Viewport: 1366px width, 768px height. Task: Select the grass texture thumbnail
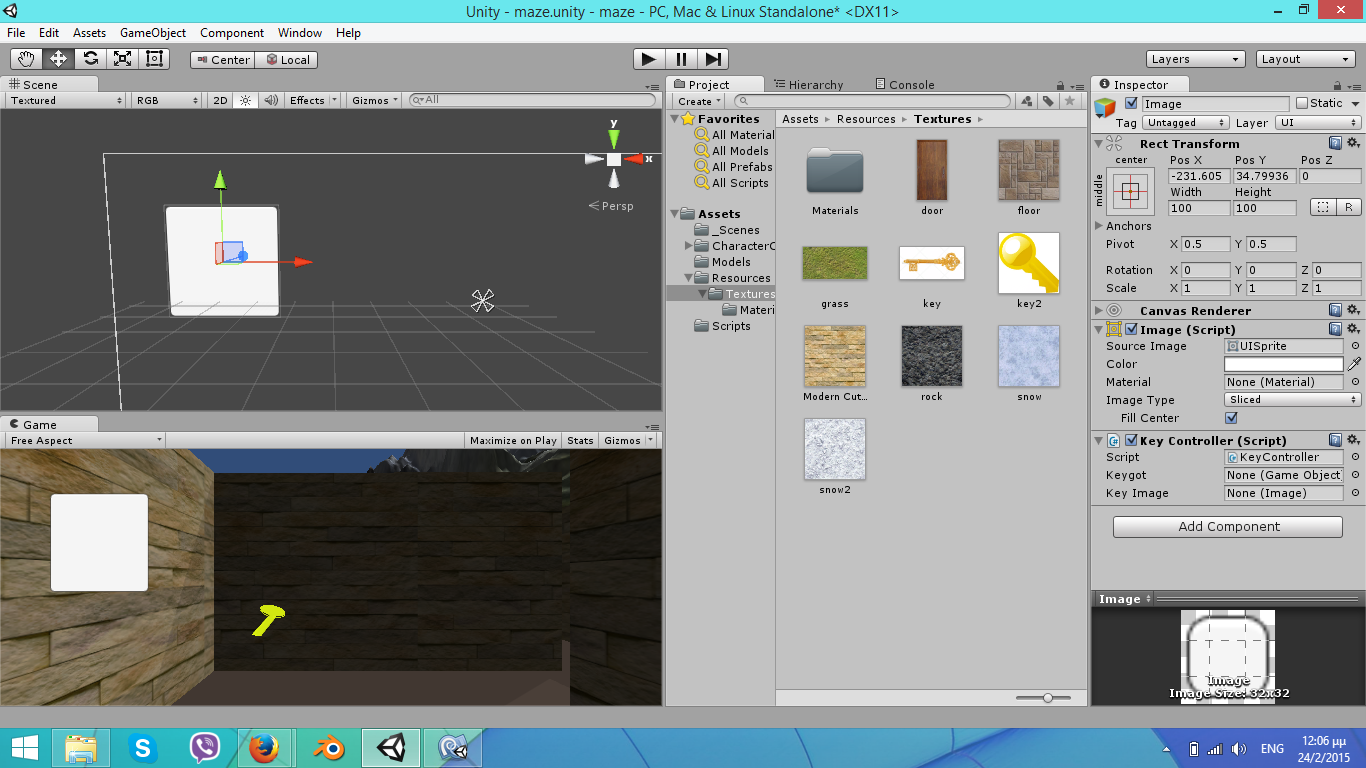(835, 263)
